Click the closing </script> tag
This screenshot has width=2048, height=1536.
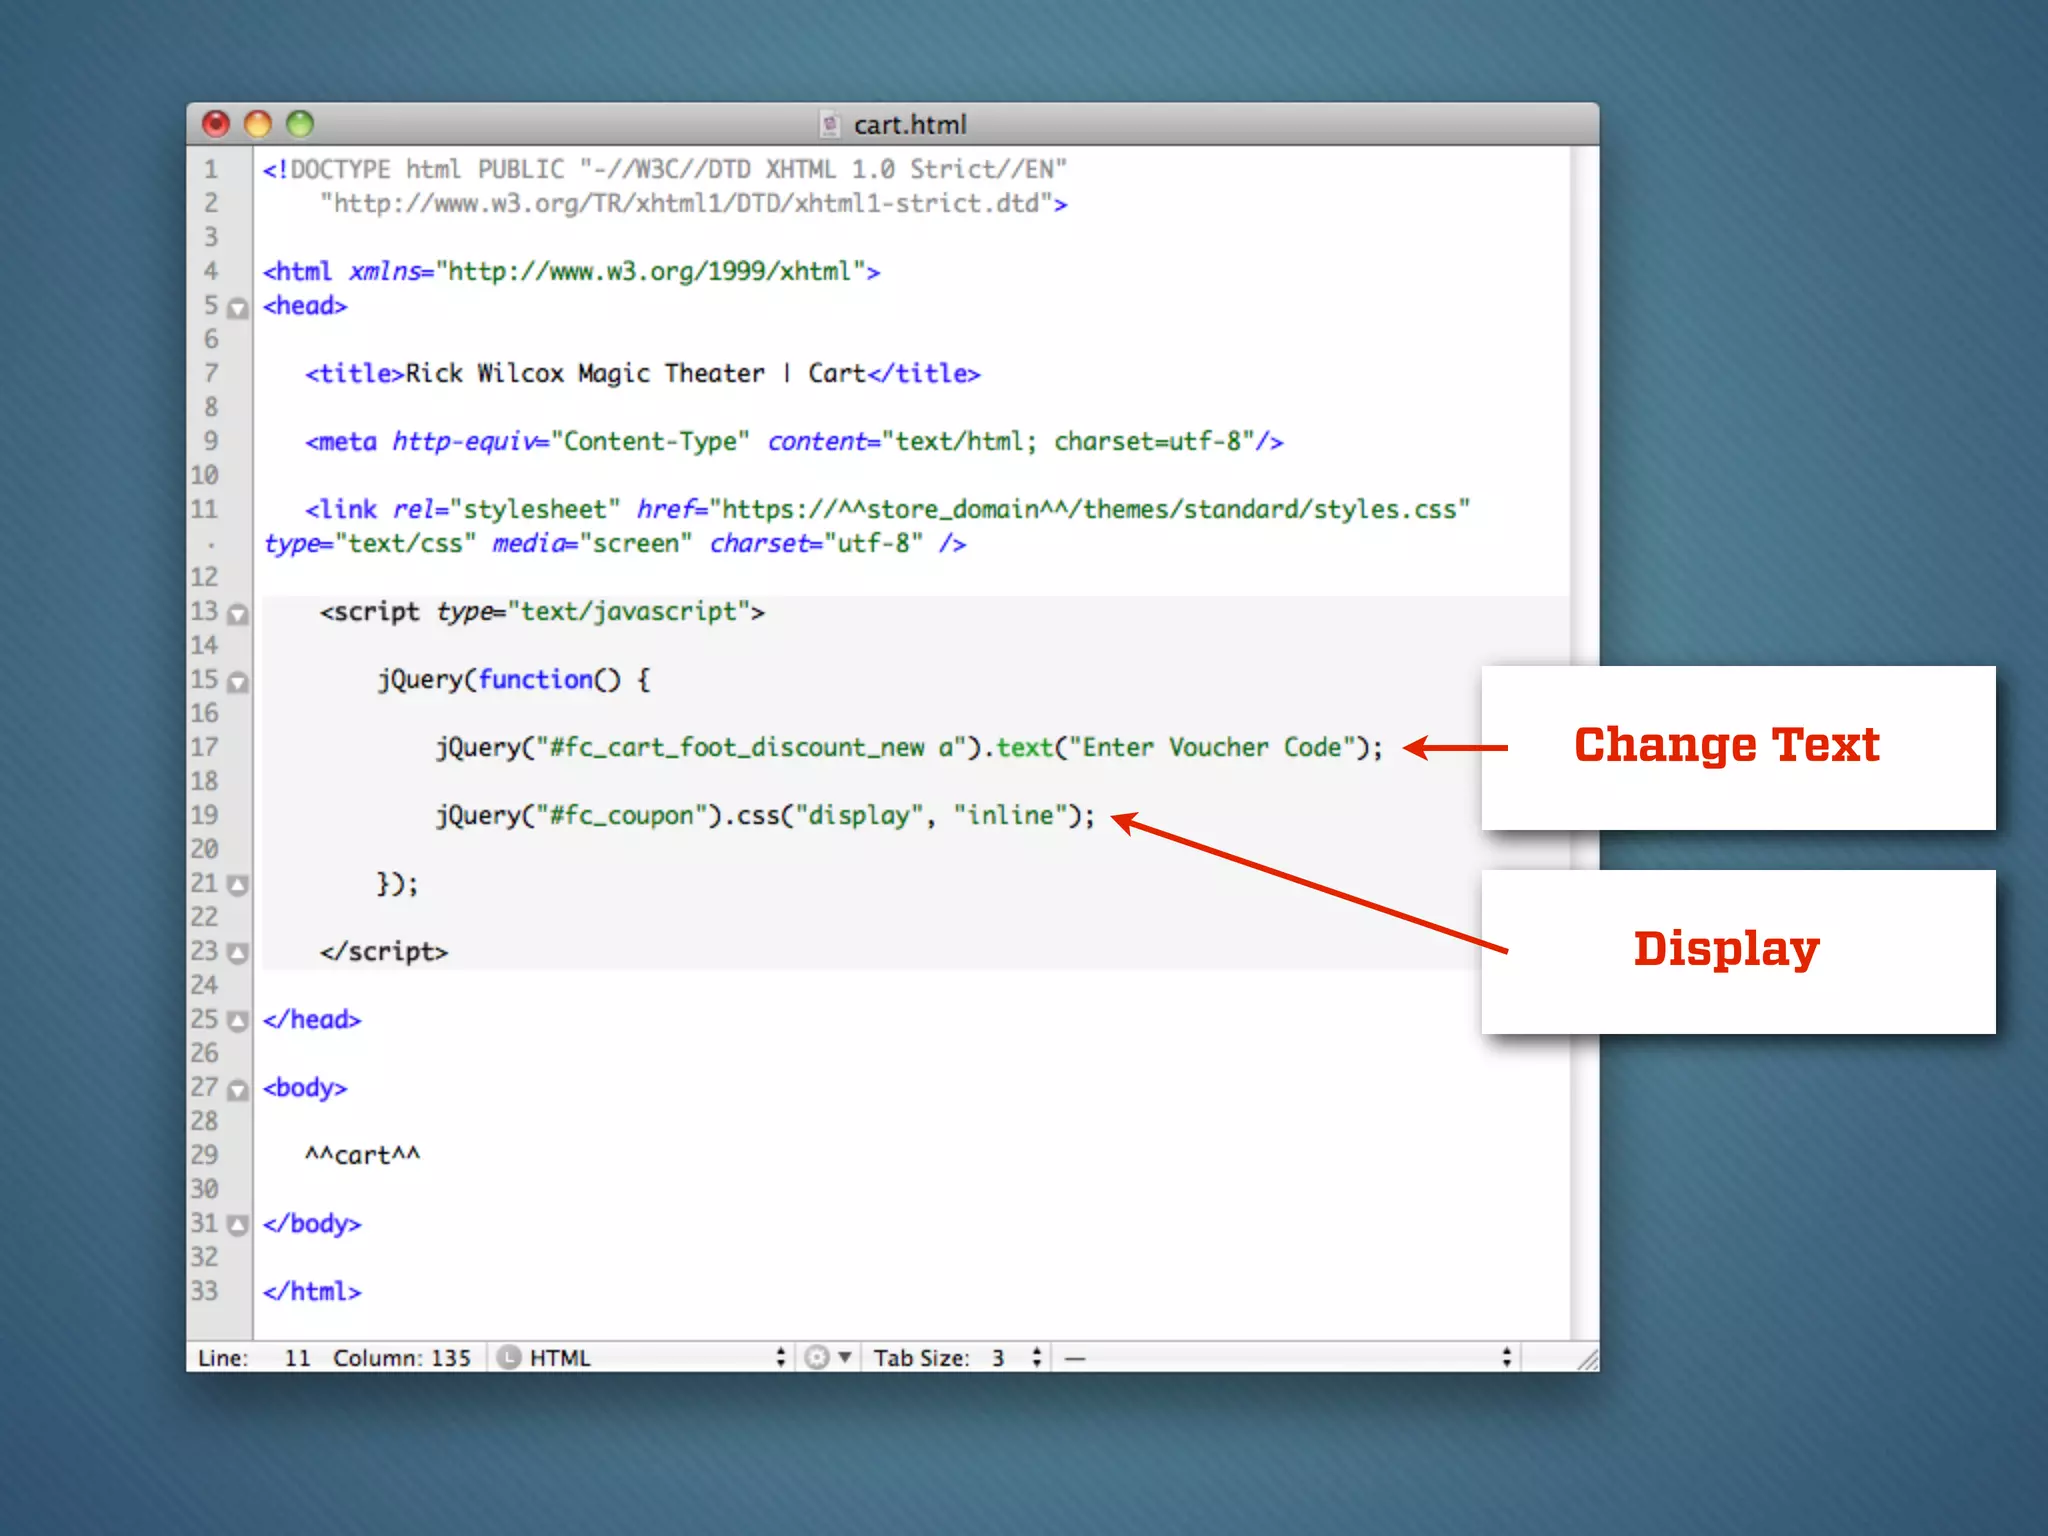coord(384,951)
